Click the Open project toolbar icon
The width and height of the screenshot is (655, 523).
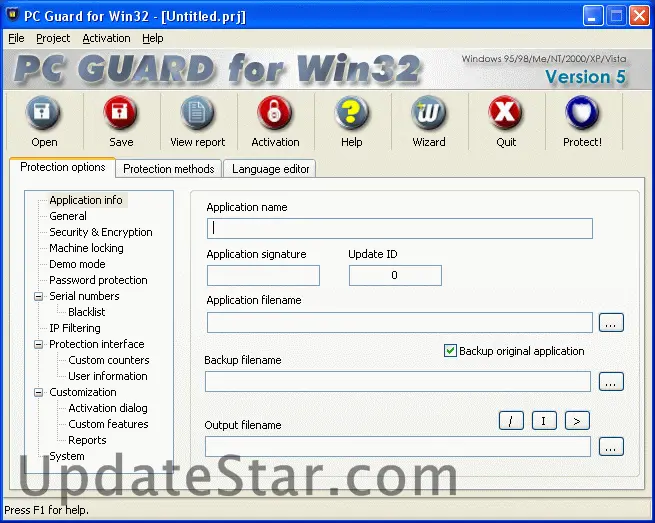44,112
